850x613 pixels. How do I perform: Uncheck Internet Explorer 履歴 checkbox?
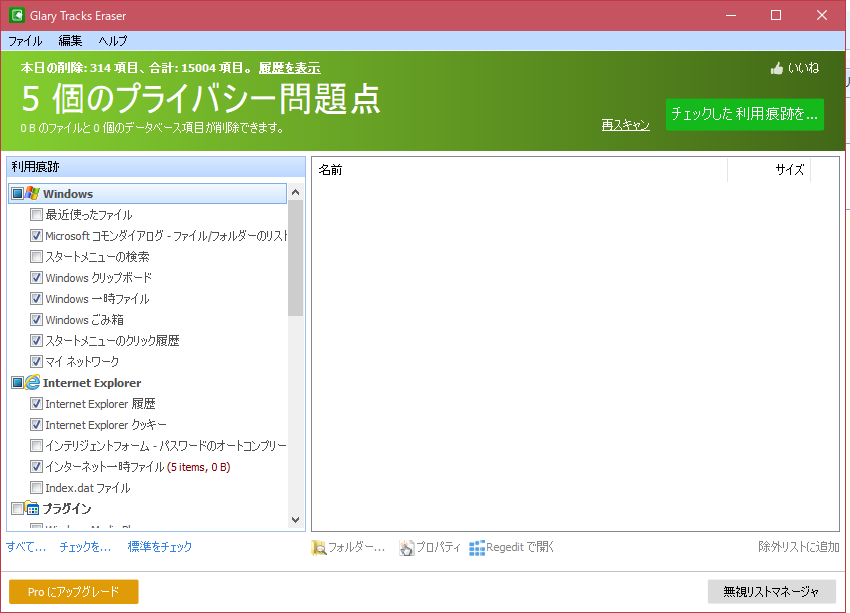pyautogui.click(x=36, y=404)
